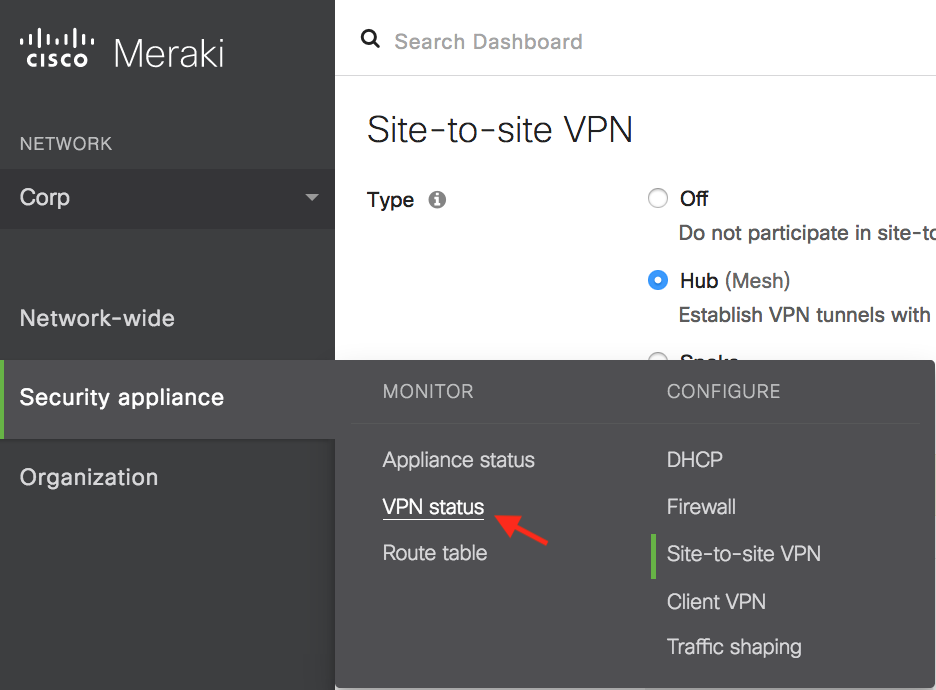Select the Hub (Mesh) VPN type
Screen dimensions: 936x690
[658, 281]
